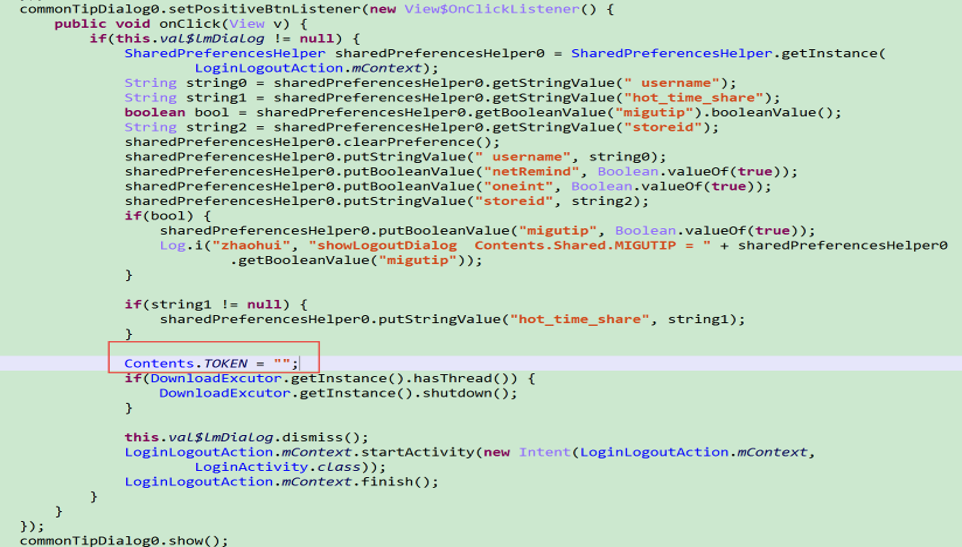
Task: Click "hot_time_share" in the putStringValue line
Action: click(x=579, y=319)
